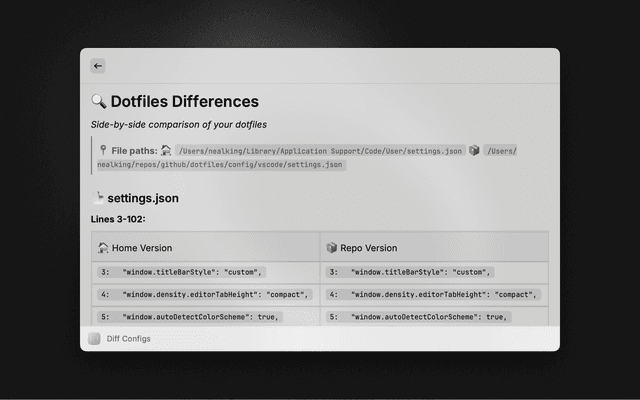Select line 4 editorTabHeight in Repo Version

(x=431, y=295)
